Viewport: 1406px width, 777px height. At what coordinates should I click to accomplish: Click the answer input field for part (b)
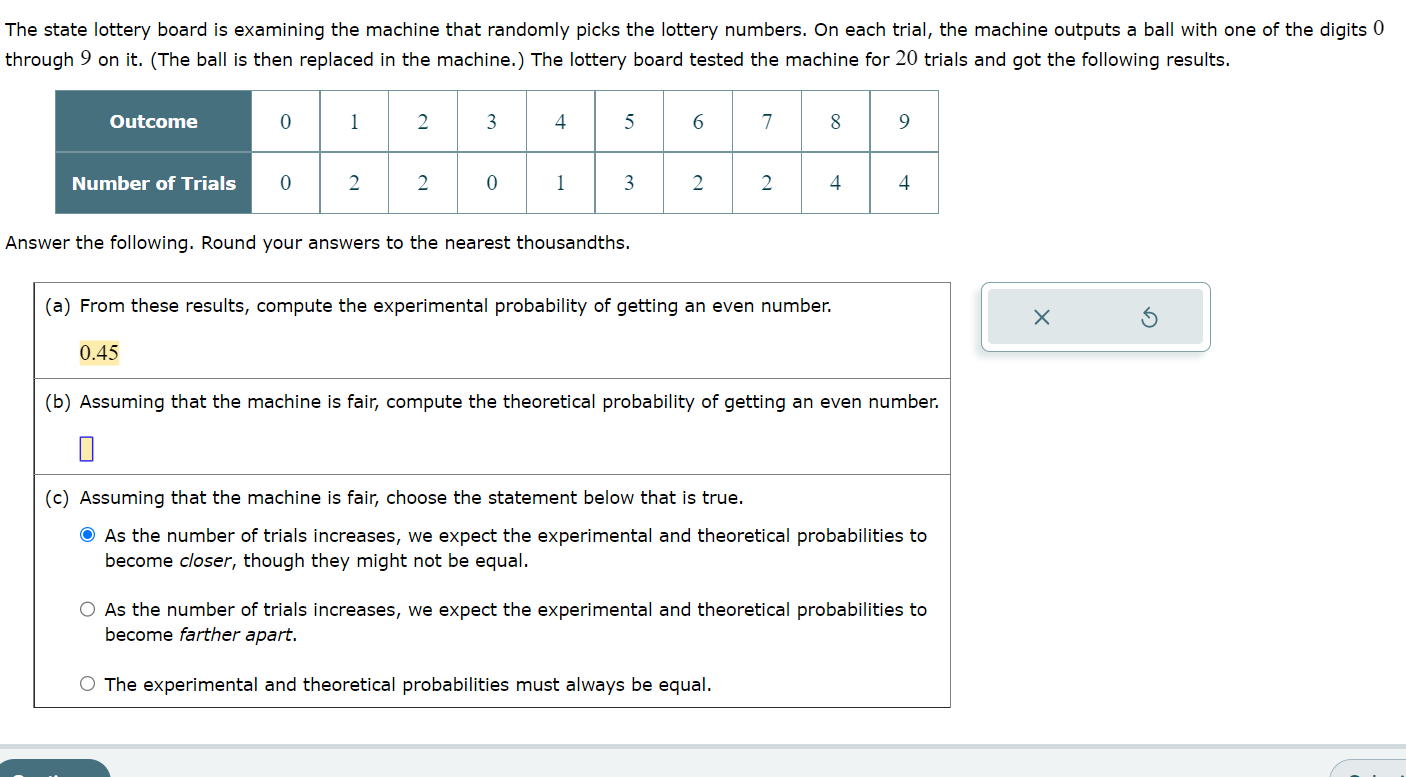[84, 448]
